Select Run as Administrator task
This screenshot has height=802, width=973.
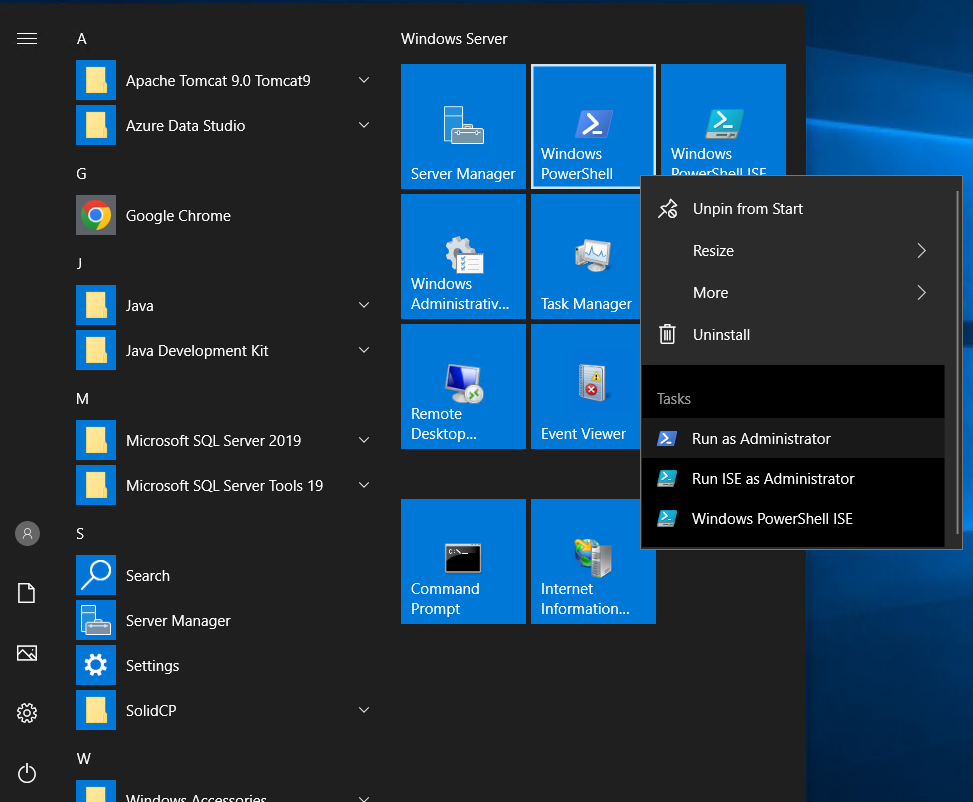[x=793, y=438]
